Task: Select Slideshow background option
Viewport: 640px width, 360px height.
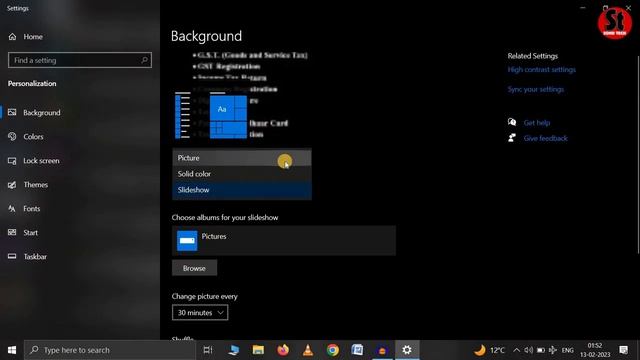Action: [x=242, y=190]
